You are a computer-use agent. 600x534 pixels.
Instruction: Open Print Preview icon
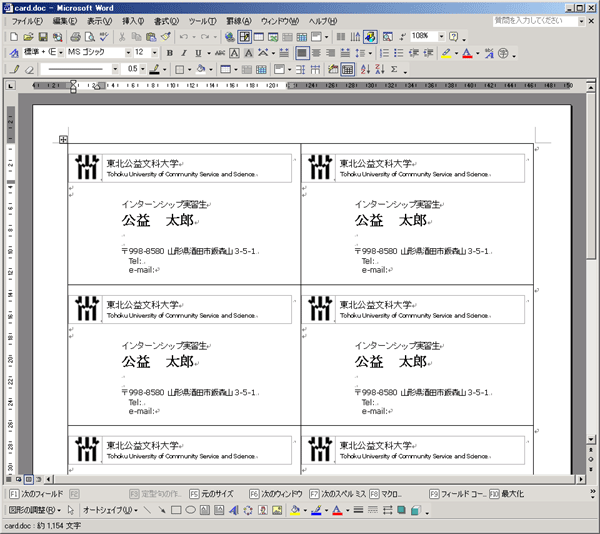tap(90, 37)
